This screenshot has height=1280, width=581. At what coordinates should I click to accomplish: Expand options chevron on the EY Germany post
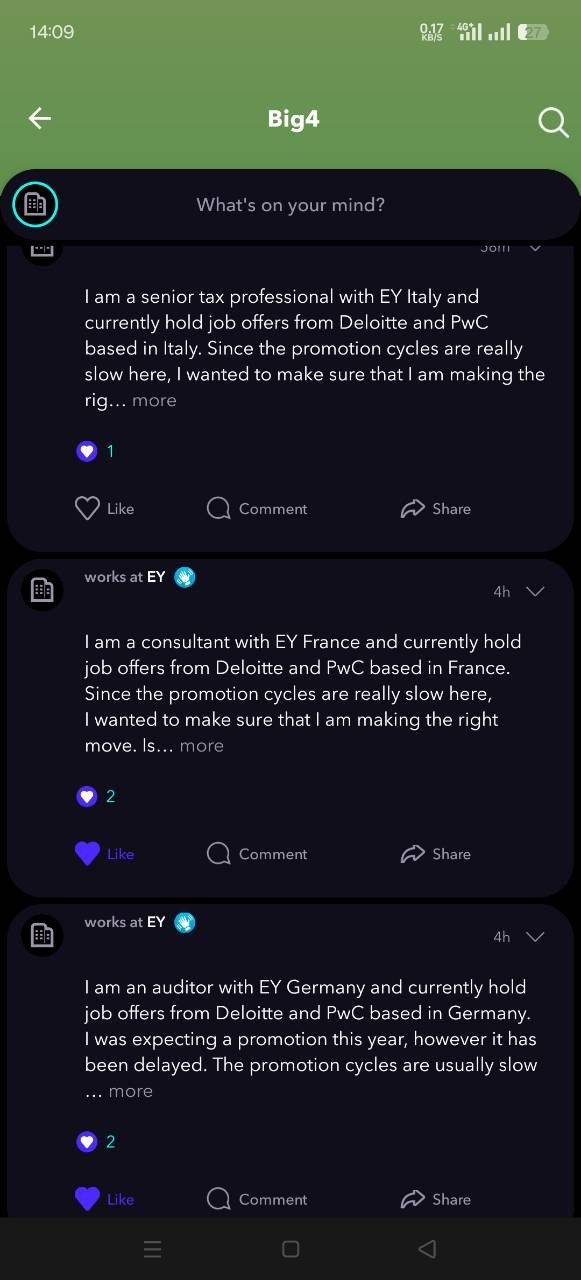[x=535, y=936]
